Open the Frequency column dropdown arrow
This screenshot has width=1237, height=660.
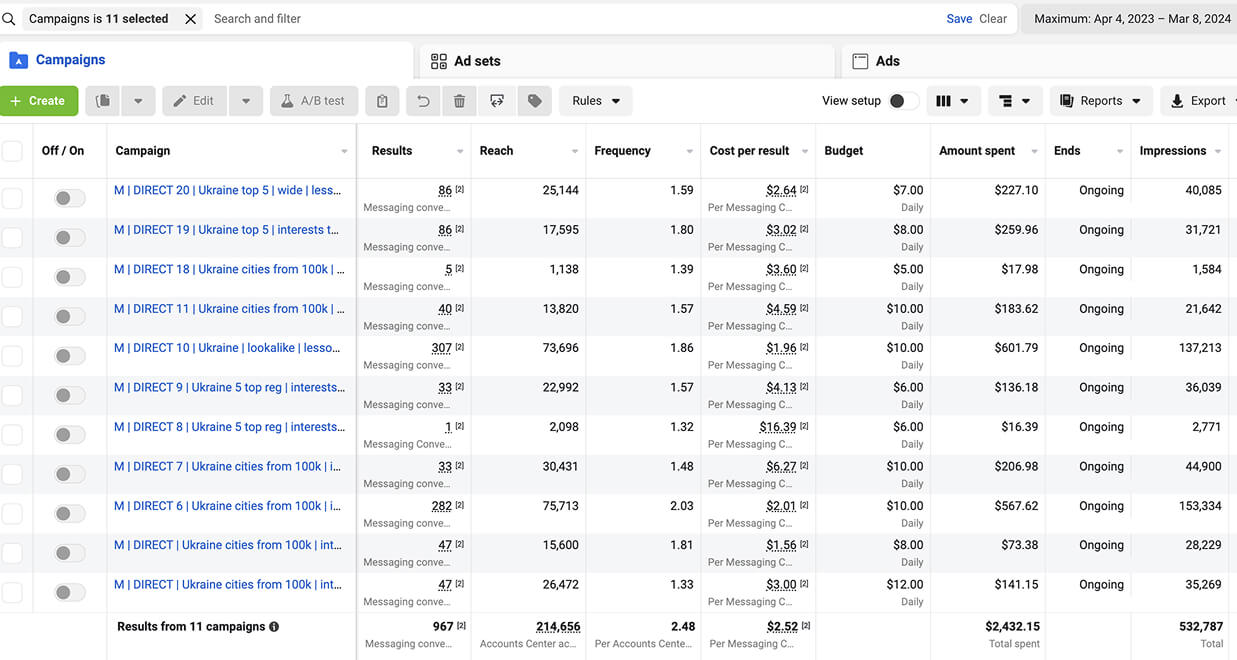pyautogui.click(x=689, y=152)
